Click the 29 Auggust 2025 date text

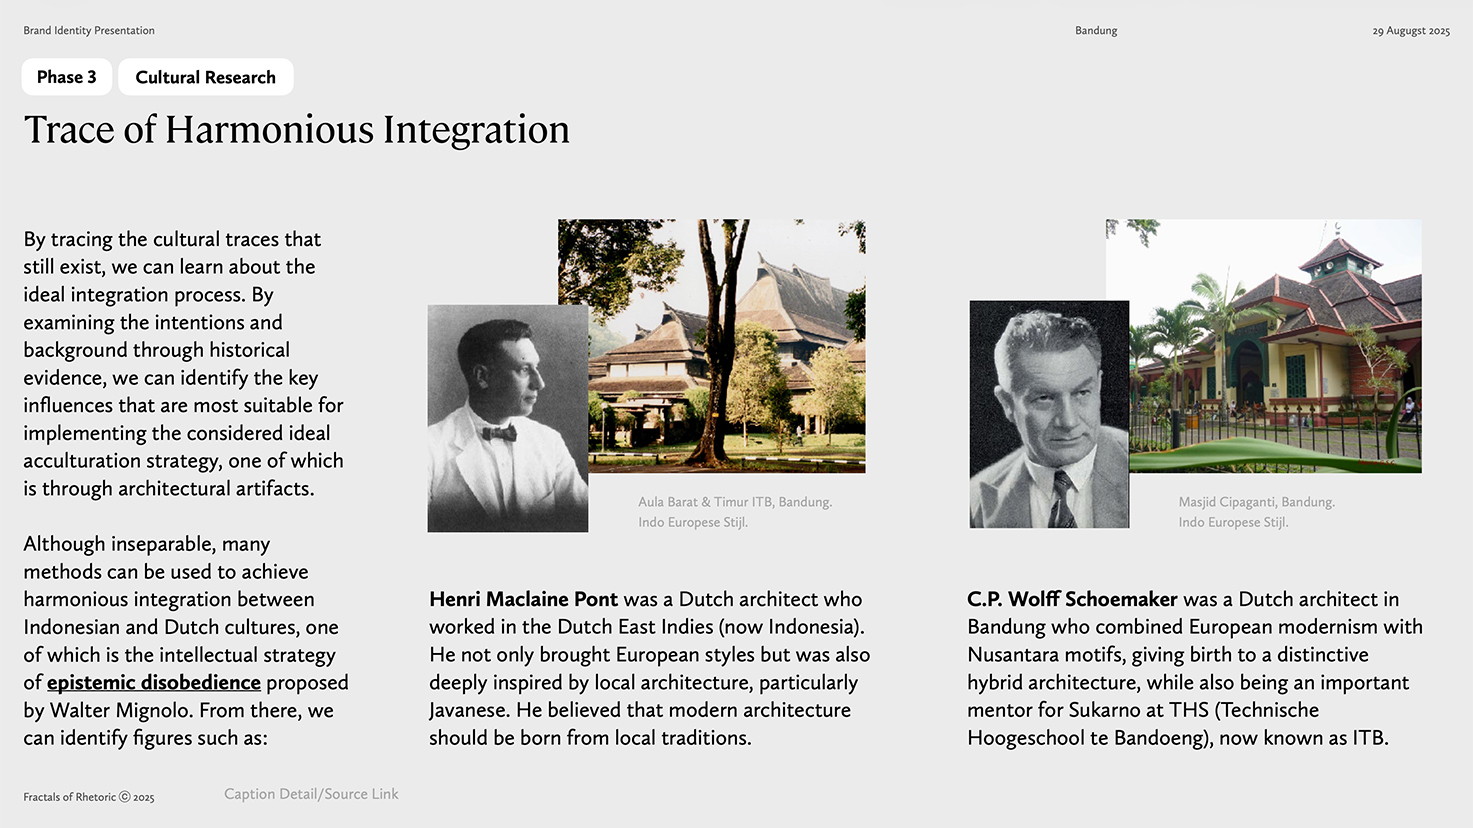point(1410,31)
